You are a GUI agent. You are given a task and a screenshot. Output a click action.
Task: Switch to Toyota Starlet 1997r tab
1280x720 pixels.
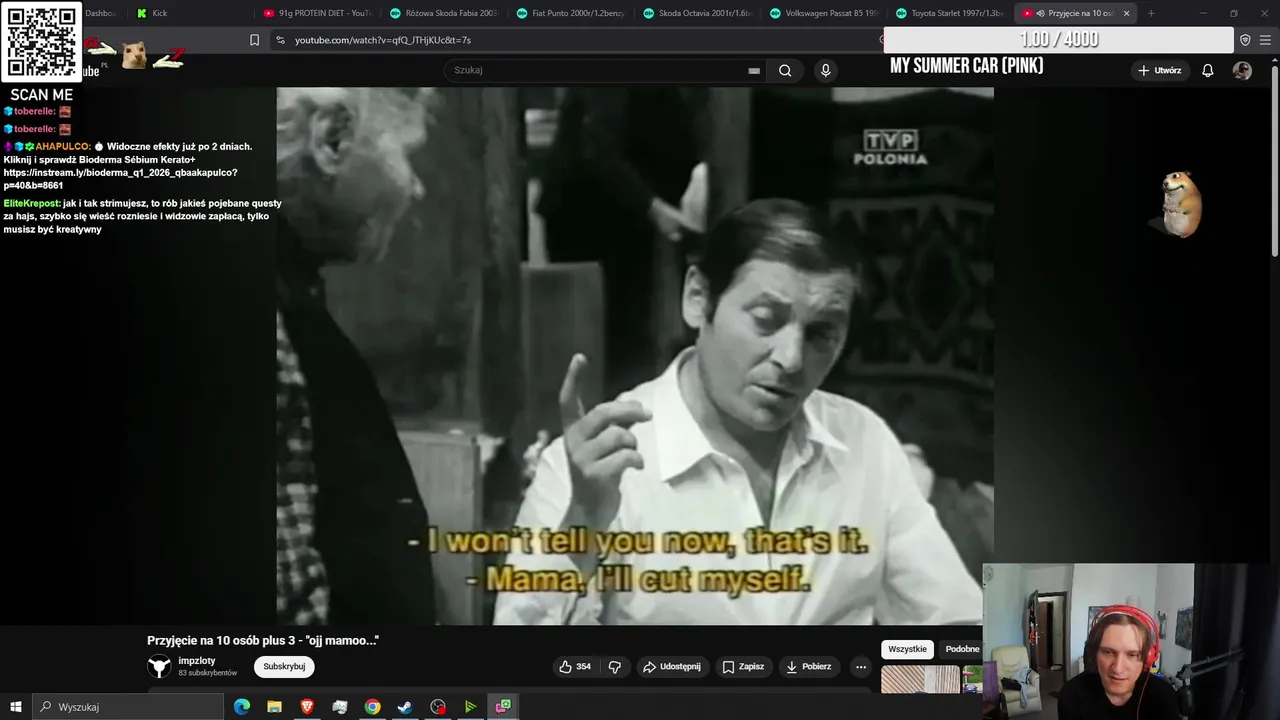[x=952, y=13]
